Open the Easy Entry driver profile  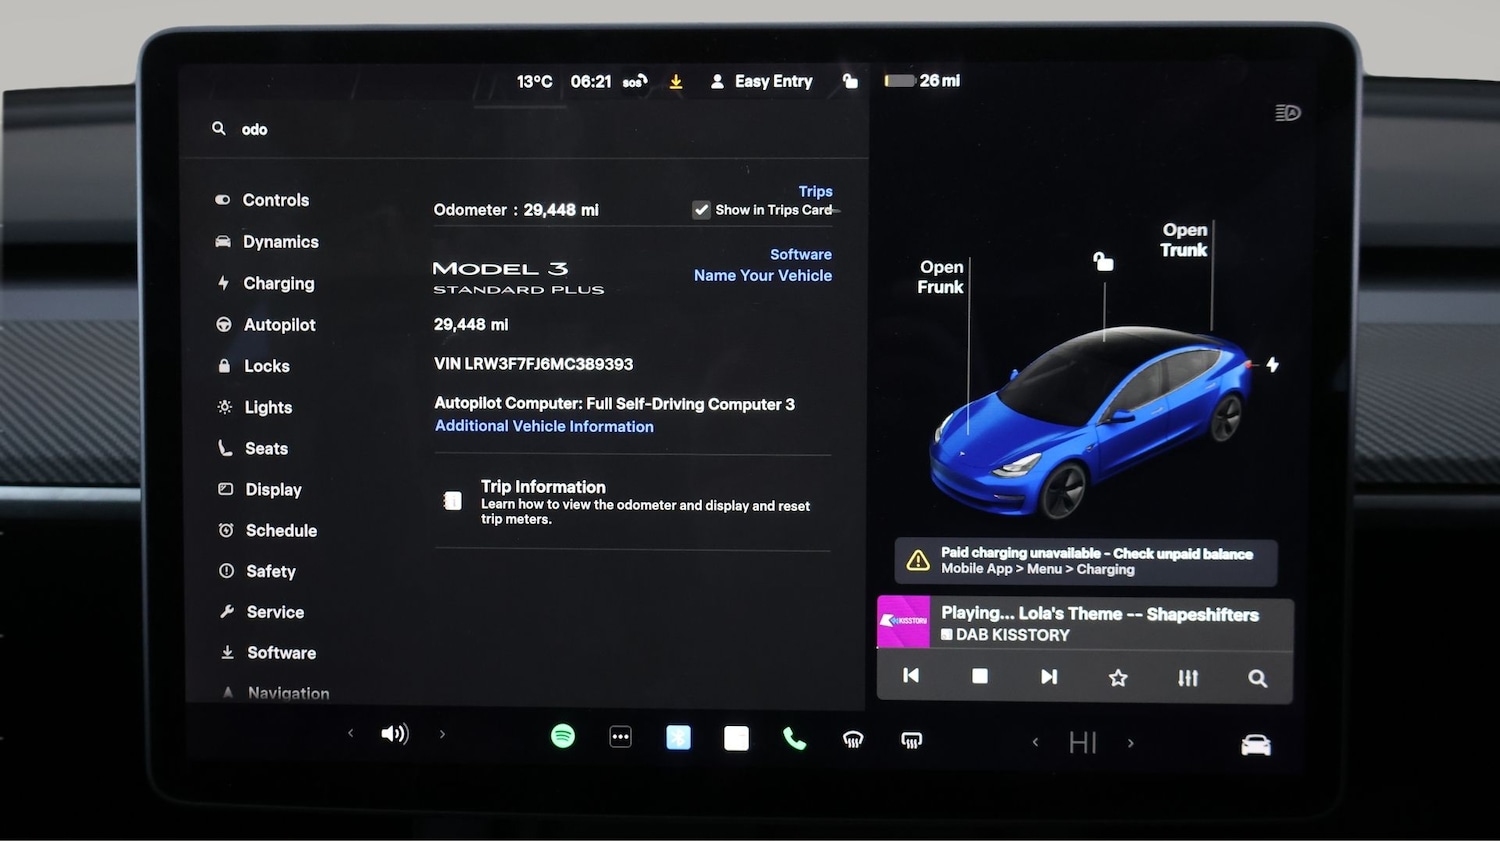760,81
